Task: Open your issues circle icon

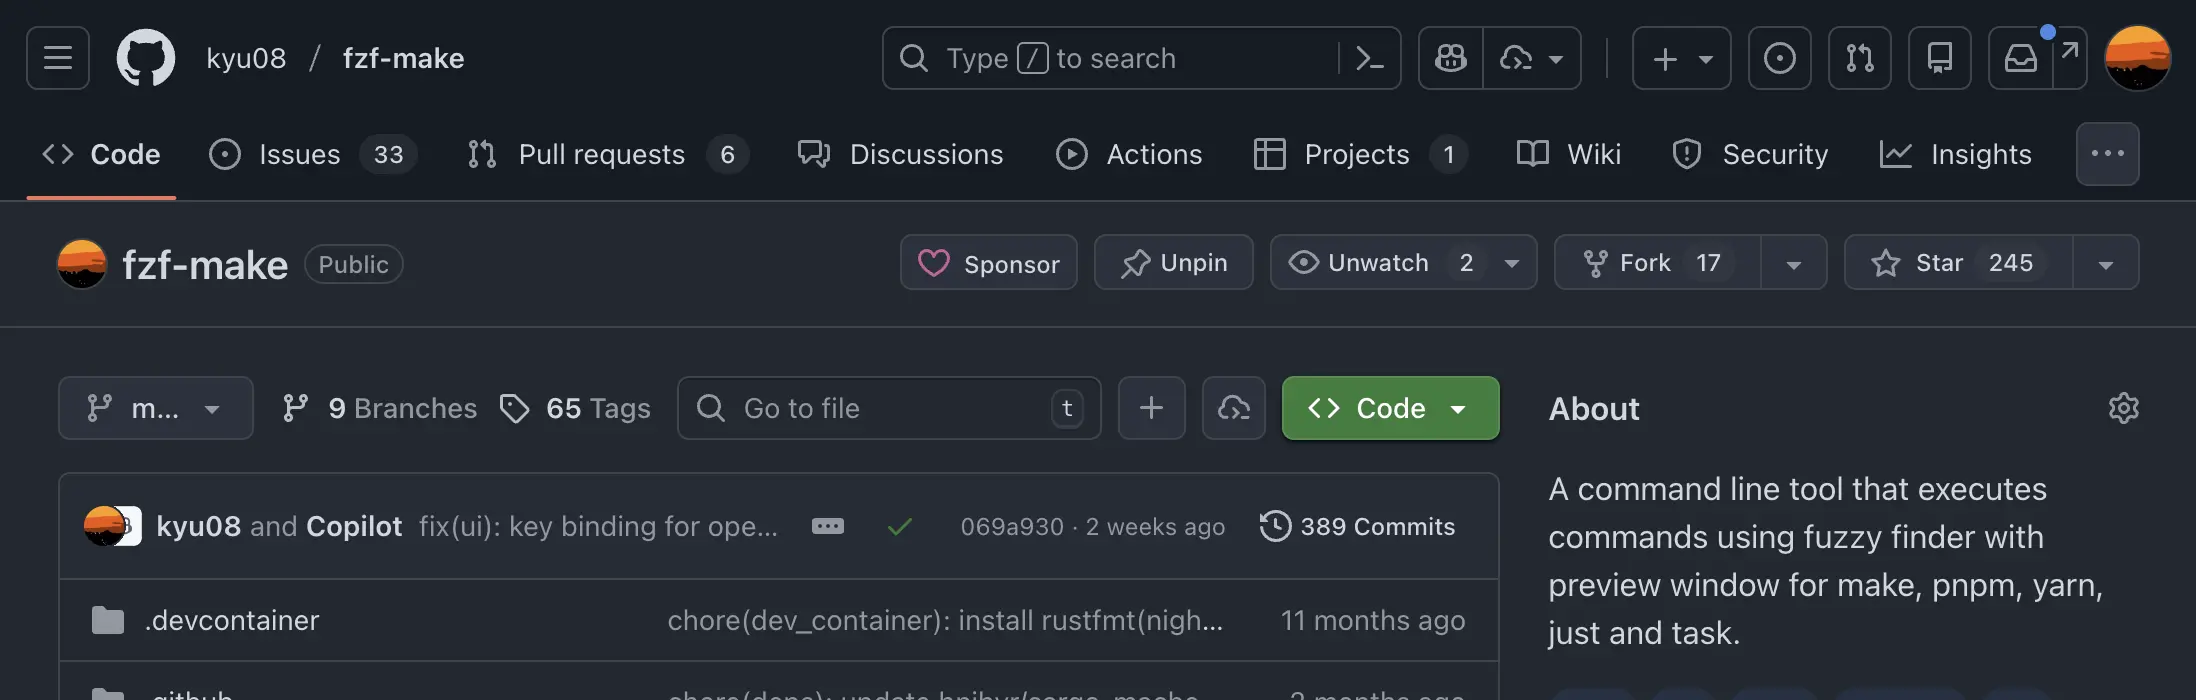Action: tap(1780, 58)
